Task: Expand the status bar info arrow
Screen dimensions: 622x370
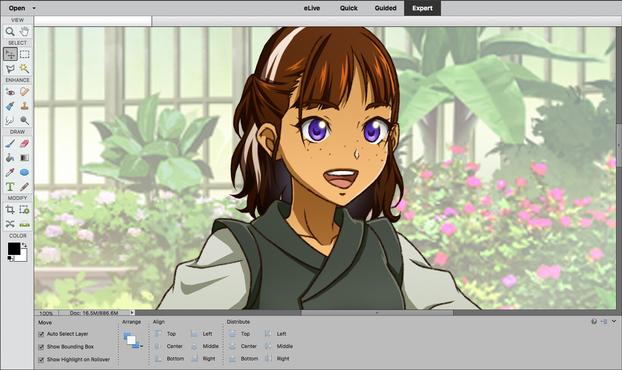Action: click(x=132, y=312)
